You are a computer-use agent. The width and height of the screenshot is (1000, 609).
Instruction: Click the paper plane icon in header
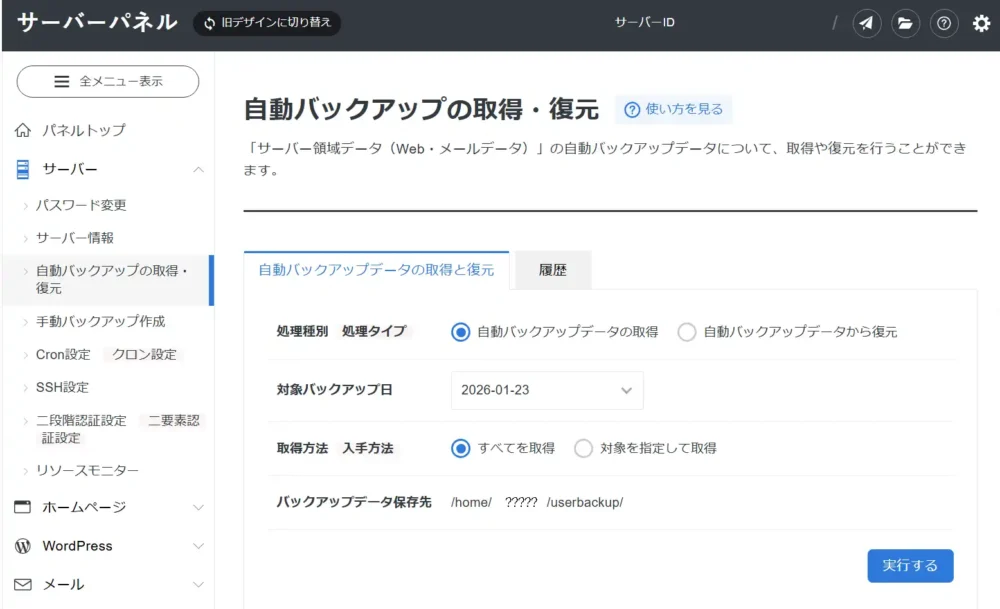point(866,23)
